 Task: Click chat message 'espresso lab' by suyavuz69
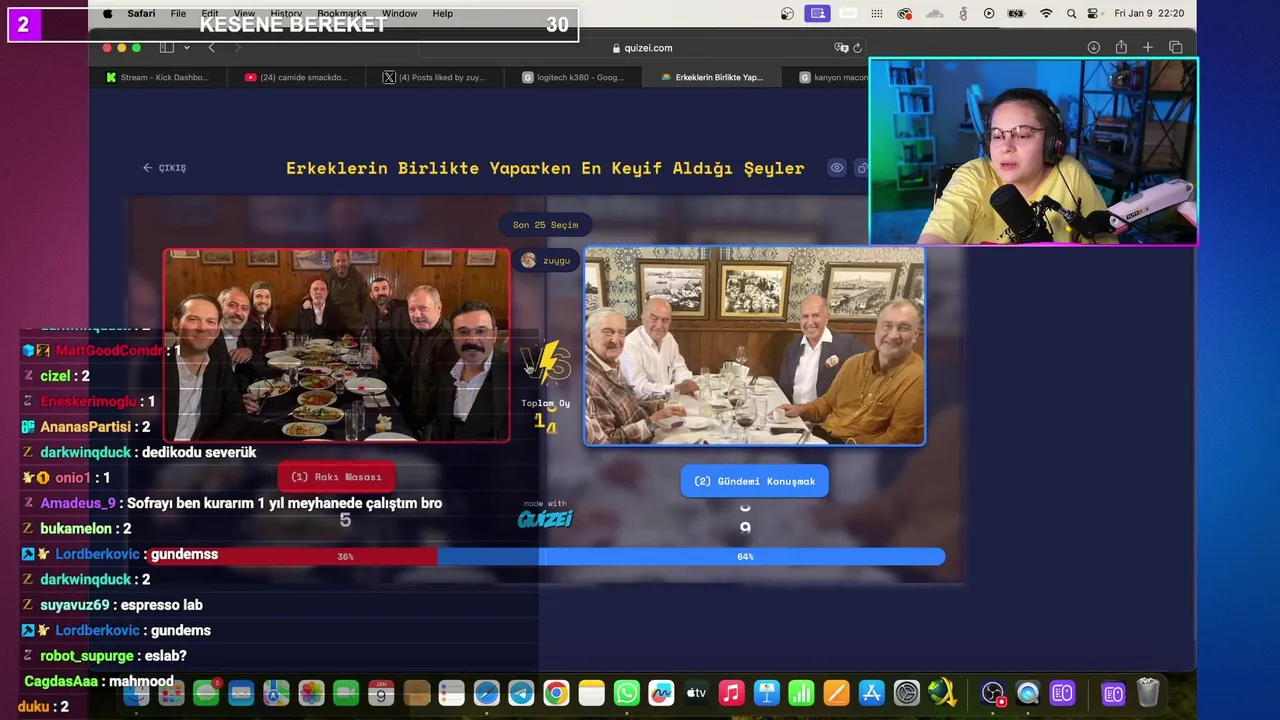click(163, 605)
